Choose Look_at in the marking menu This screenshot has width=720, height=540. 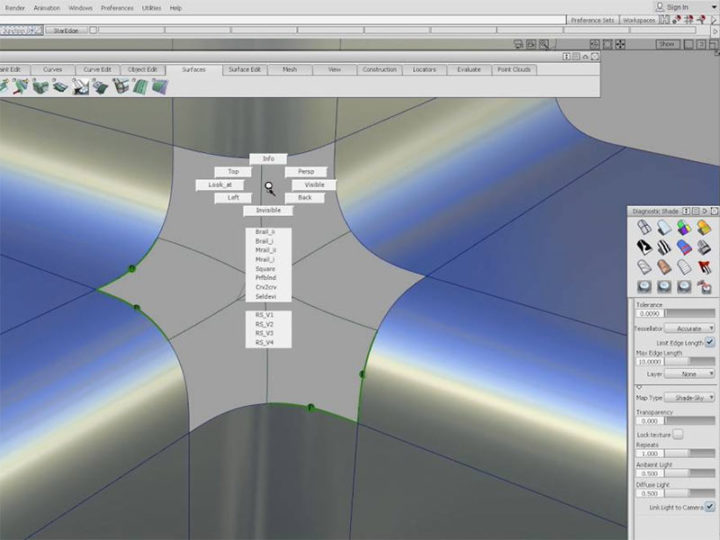coord(220,185)
